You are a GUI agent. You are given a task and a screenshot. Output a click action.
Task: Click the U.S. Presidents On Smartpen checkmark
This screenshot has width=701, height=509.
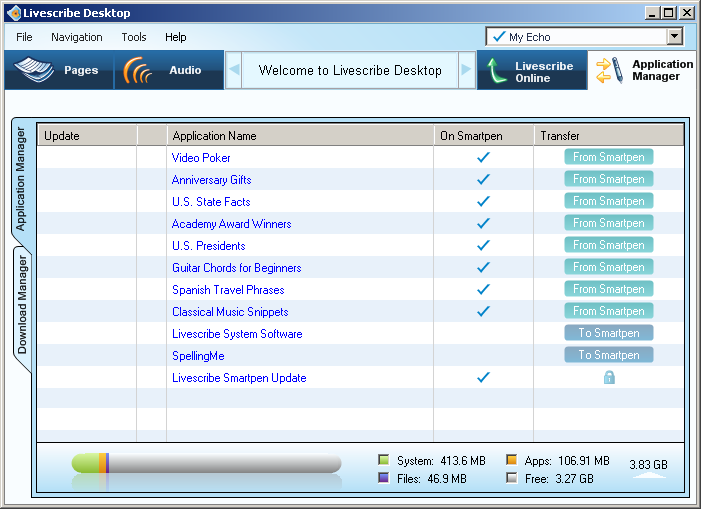tap(483, 246)
